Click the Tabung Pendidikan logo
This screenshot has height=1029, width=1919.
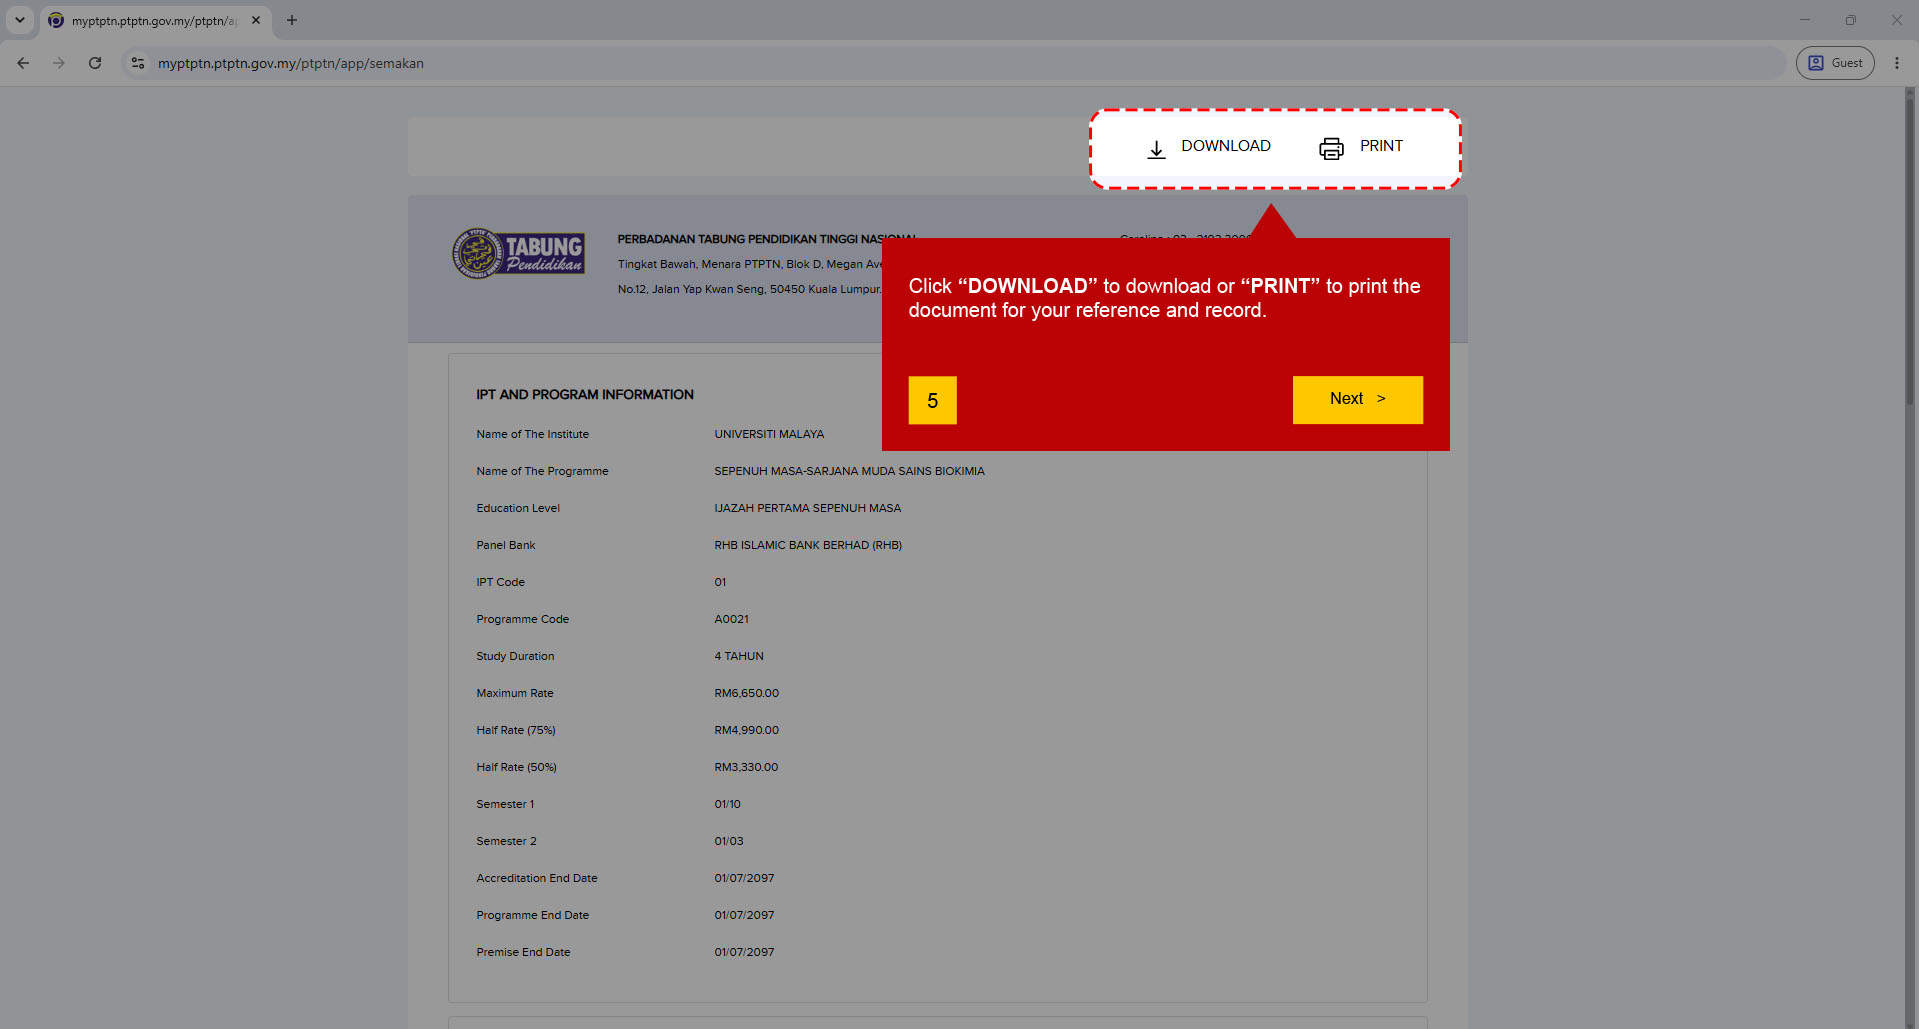point(518,253)
